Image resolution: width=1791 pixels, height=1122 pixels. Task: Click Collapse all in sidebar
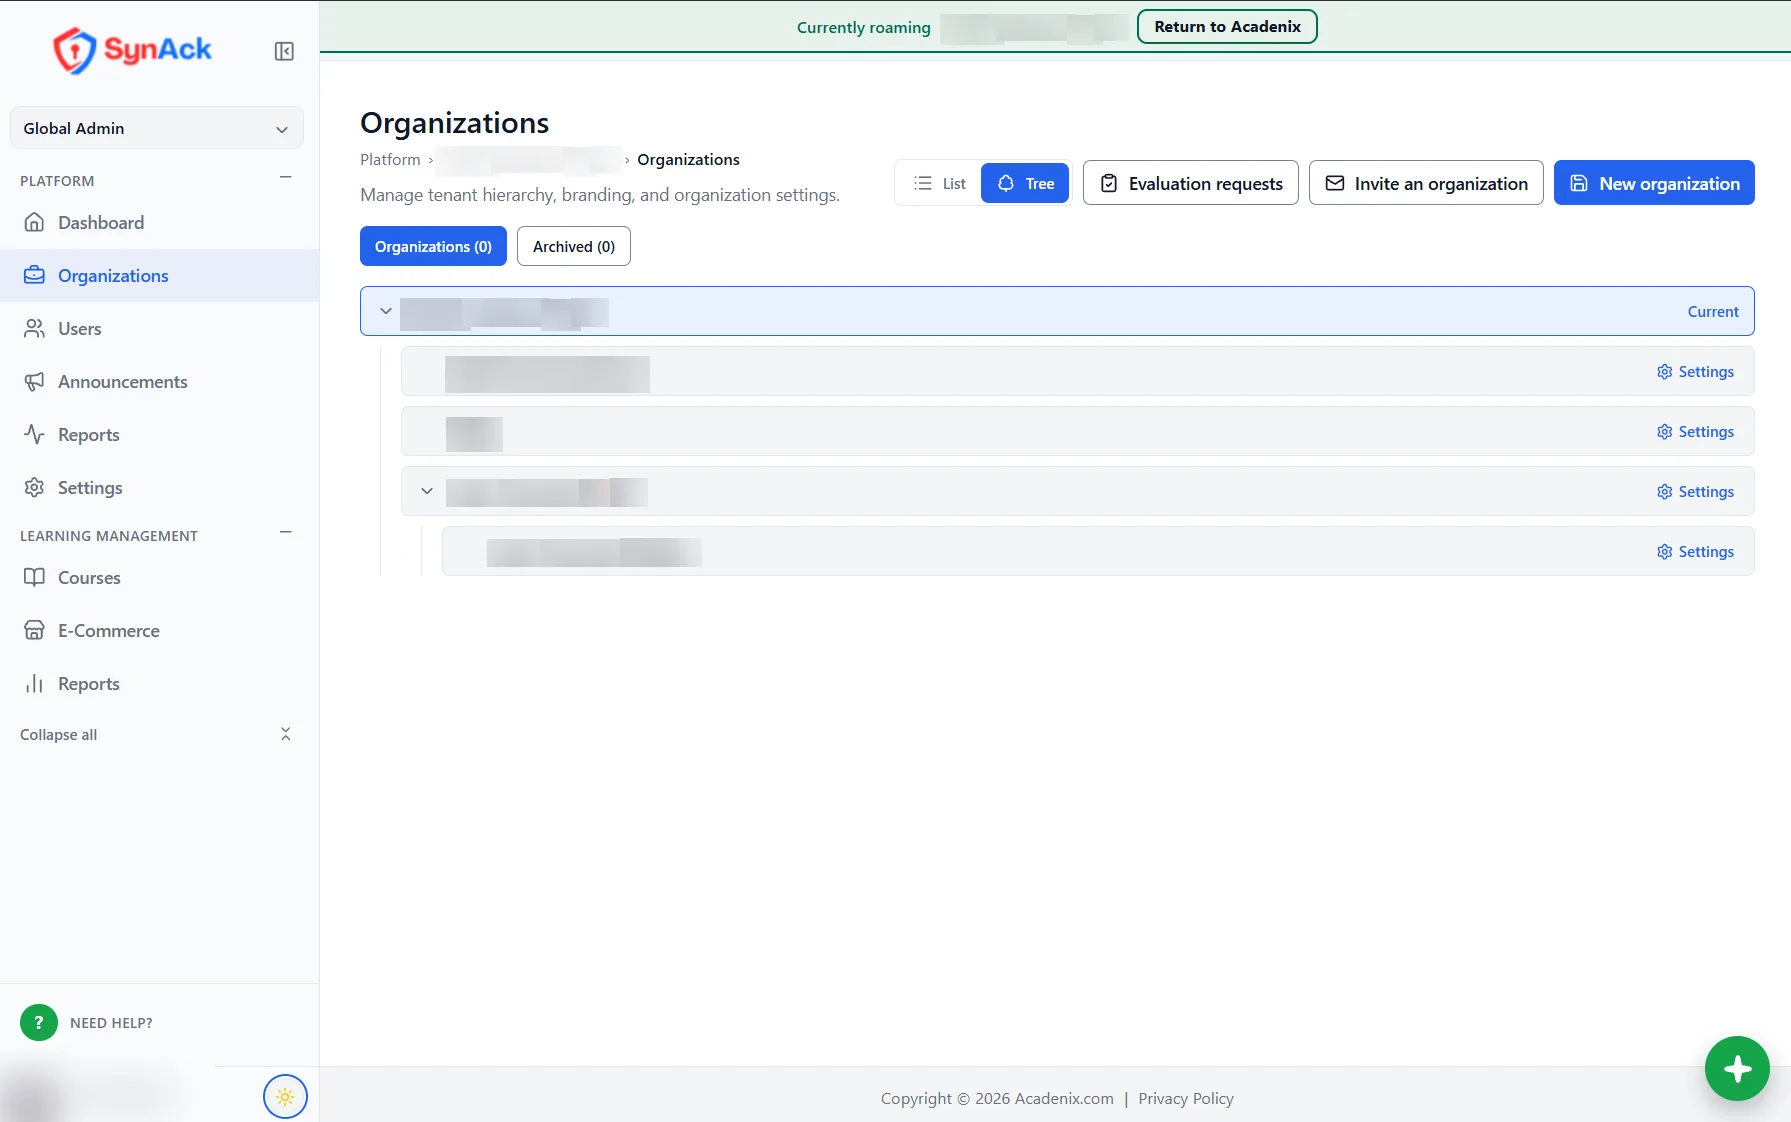click(x=58, y=734)
